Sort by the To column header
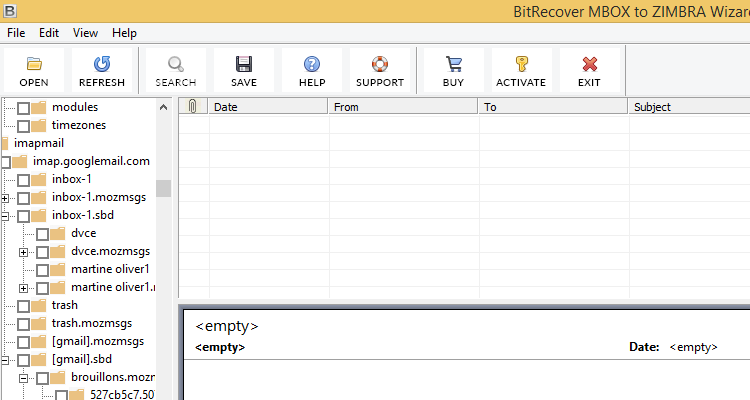This screenshot has width=750, height=400. coord(553,106)
